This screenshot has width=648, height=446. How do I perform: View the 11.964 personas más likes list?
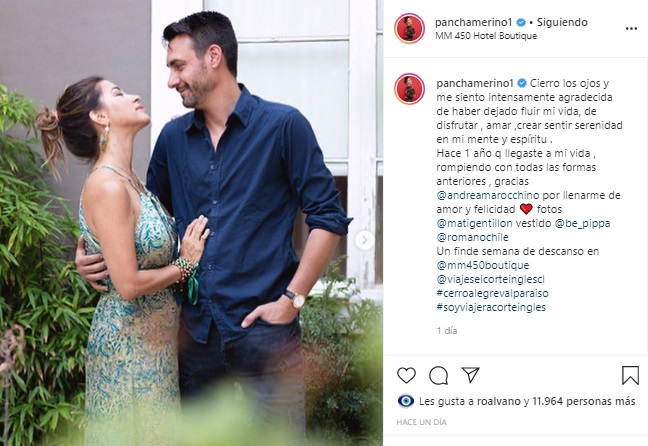click(584, 401)
